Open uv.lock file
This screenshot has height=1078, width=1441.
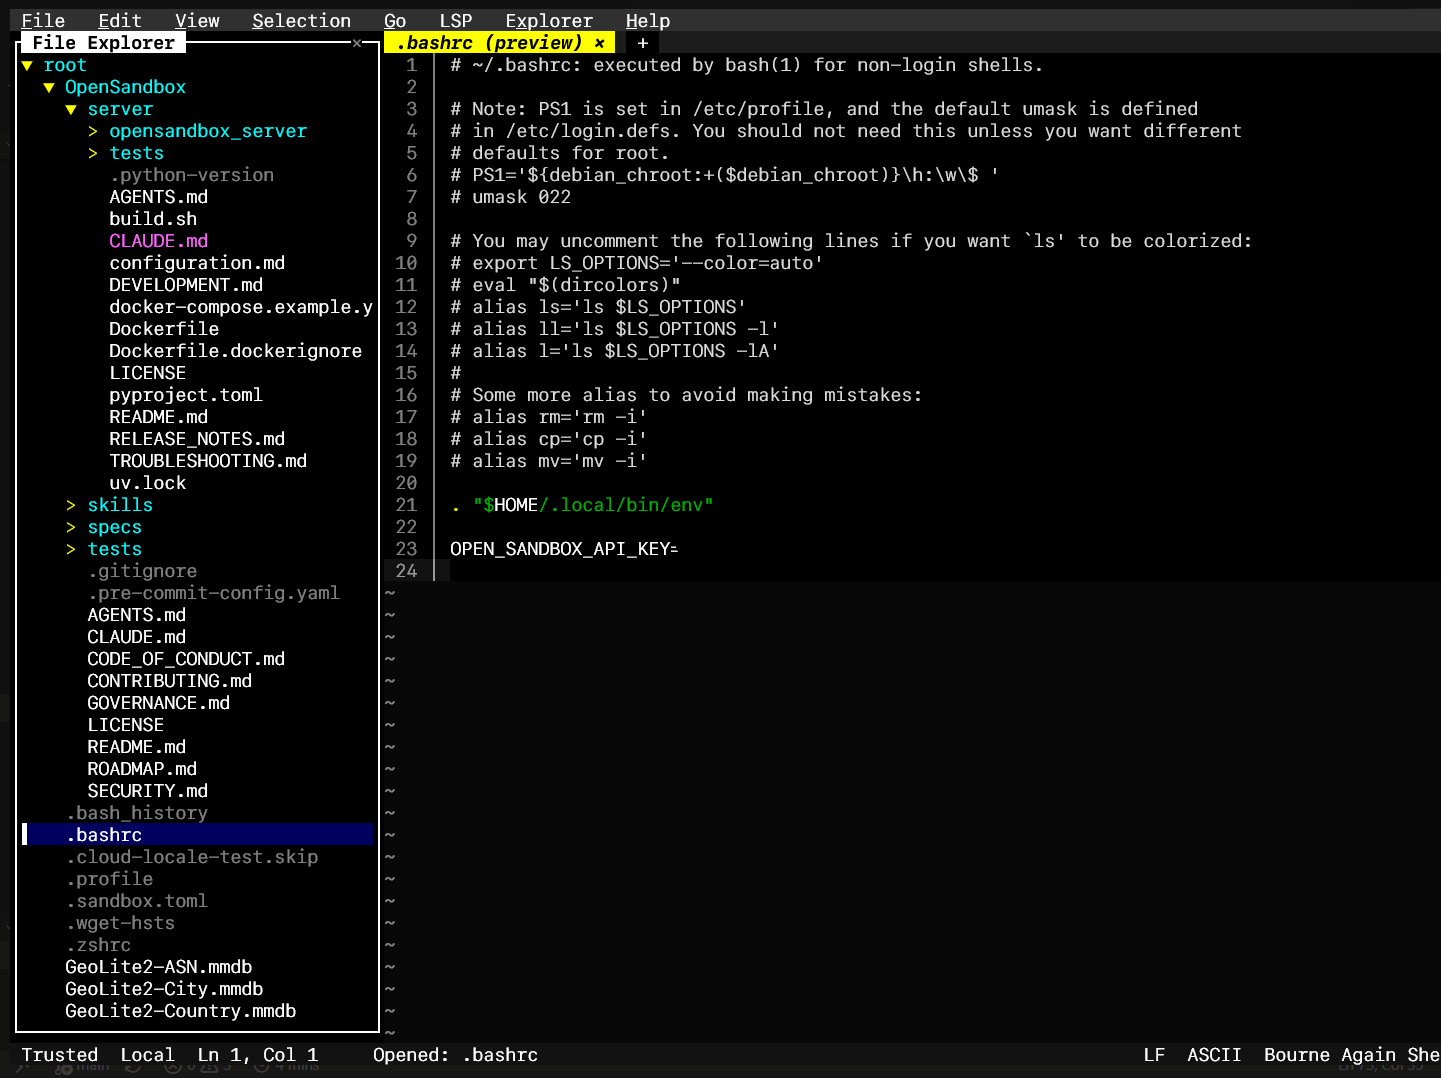[x=148, y=483]
